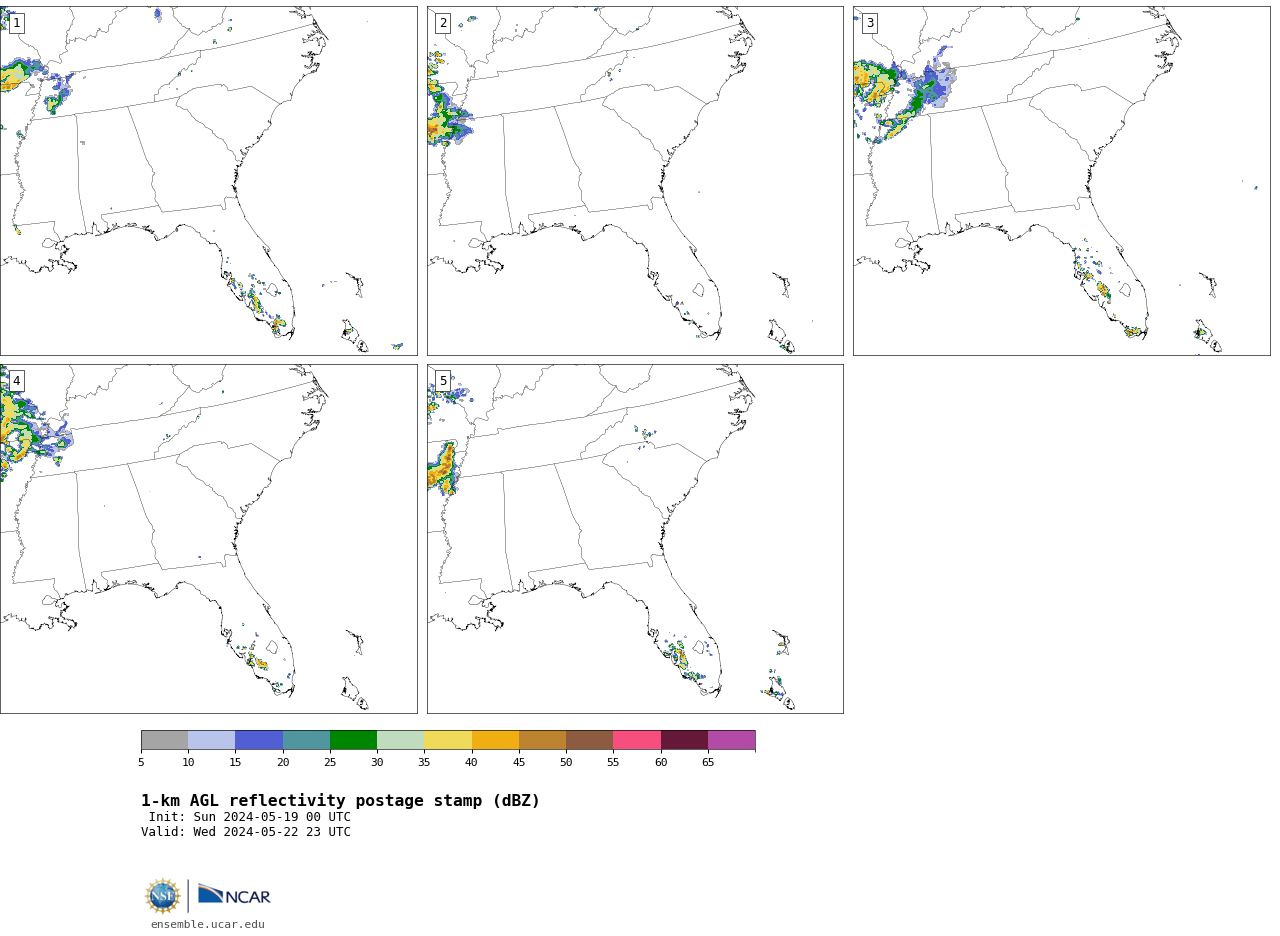Open postage stamp map member 4
The height and width of the screenshot is (936, 1280).
[208, 539]
